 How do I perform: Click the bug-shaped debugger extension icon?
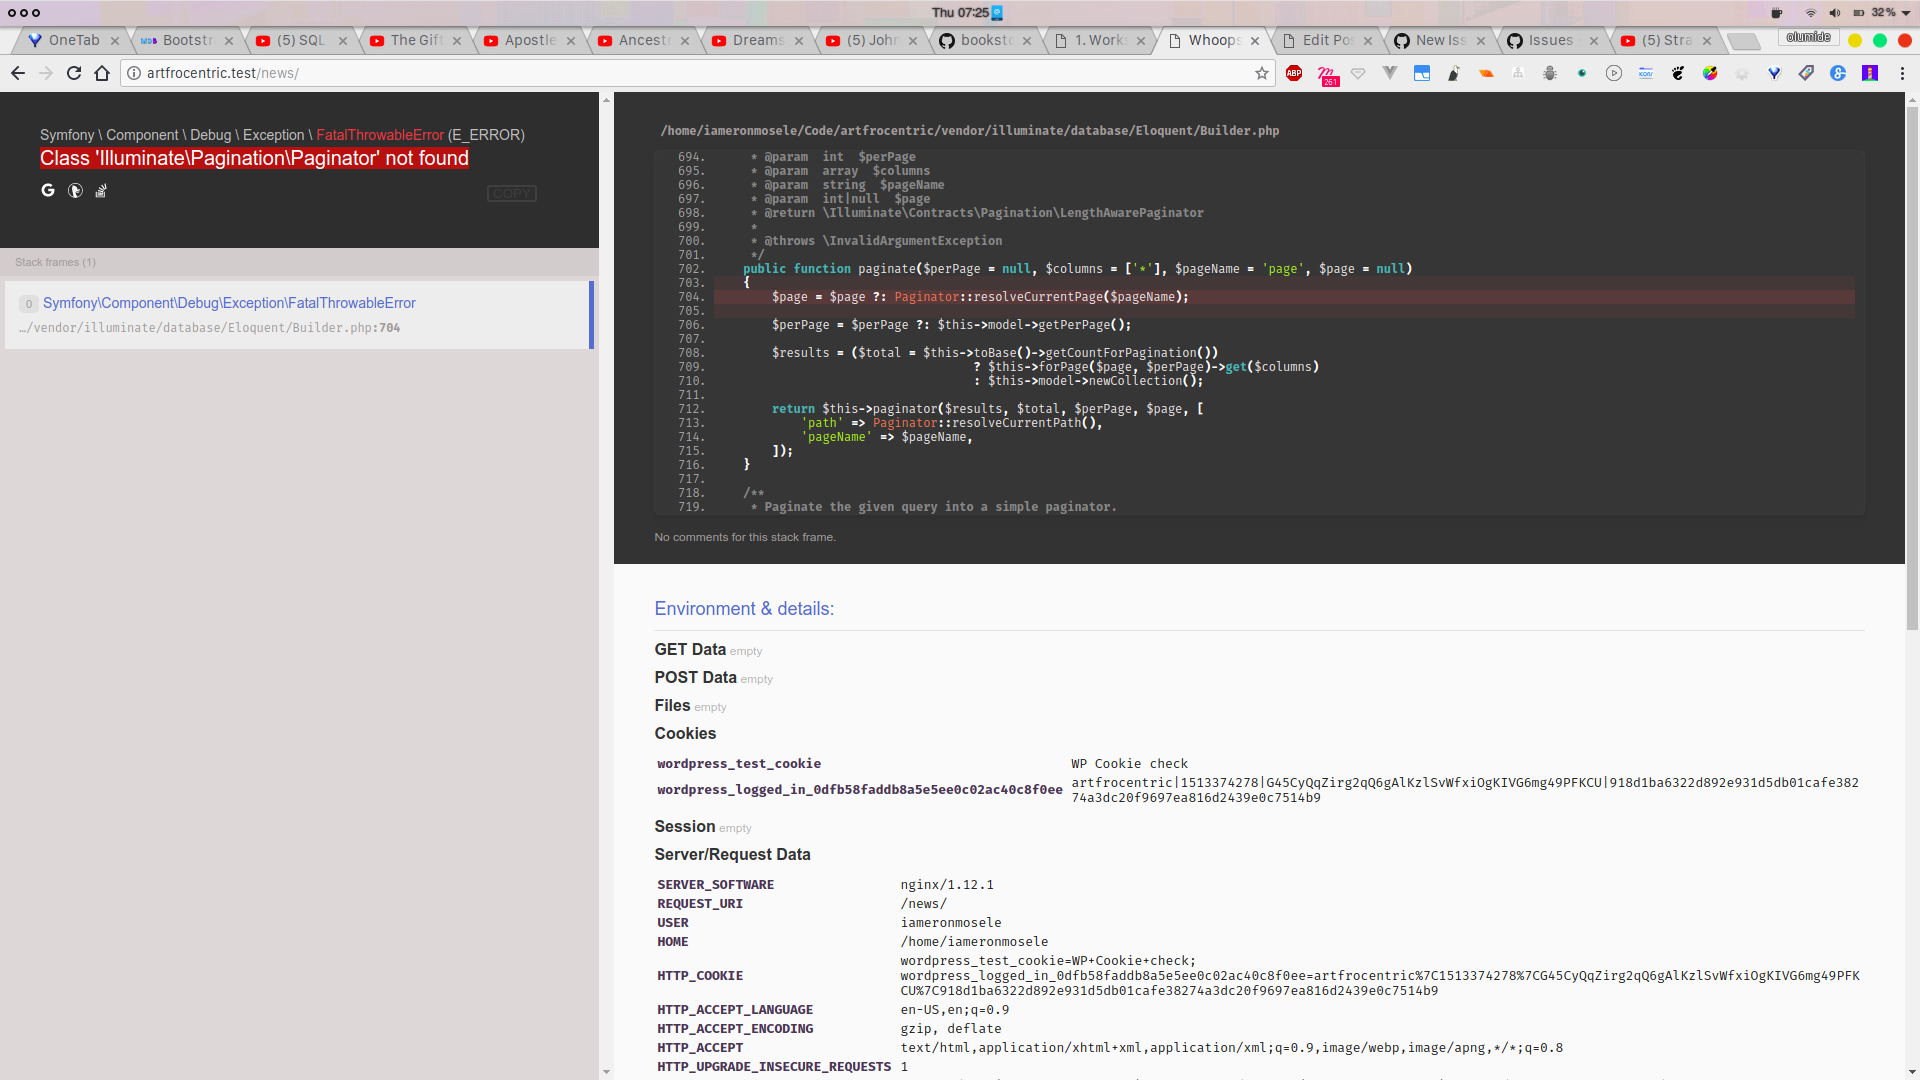pyautogui.click(x=1551, y=73)
